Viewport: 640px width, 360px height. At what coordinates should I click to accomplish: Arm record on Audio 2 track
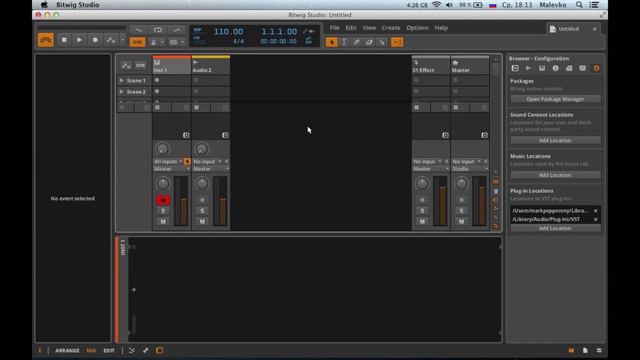202,200
